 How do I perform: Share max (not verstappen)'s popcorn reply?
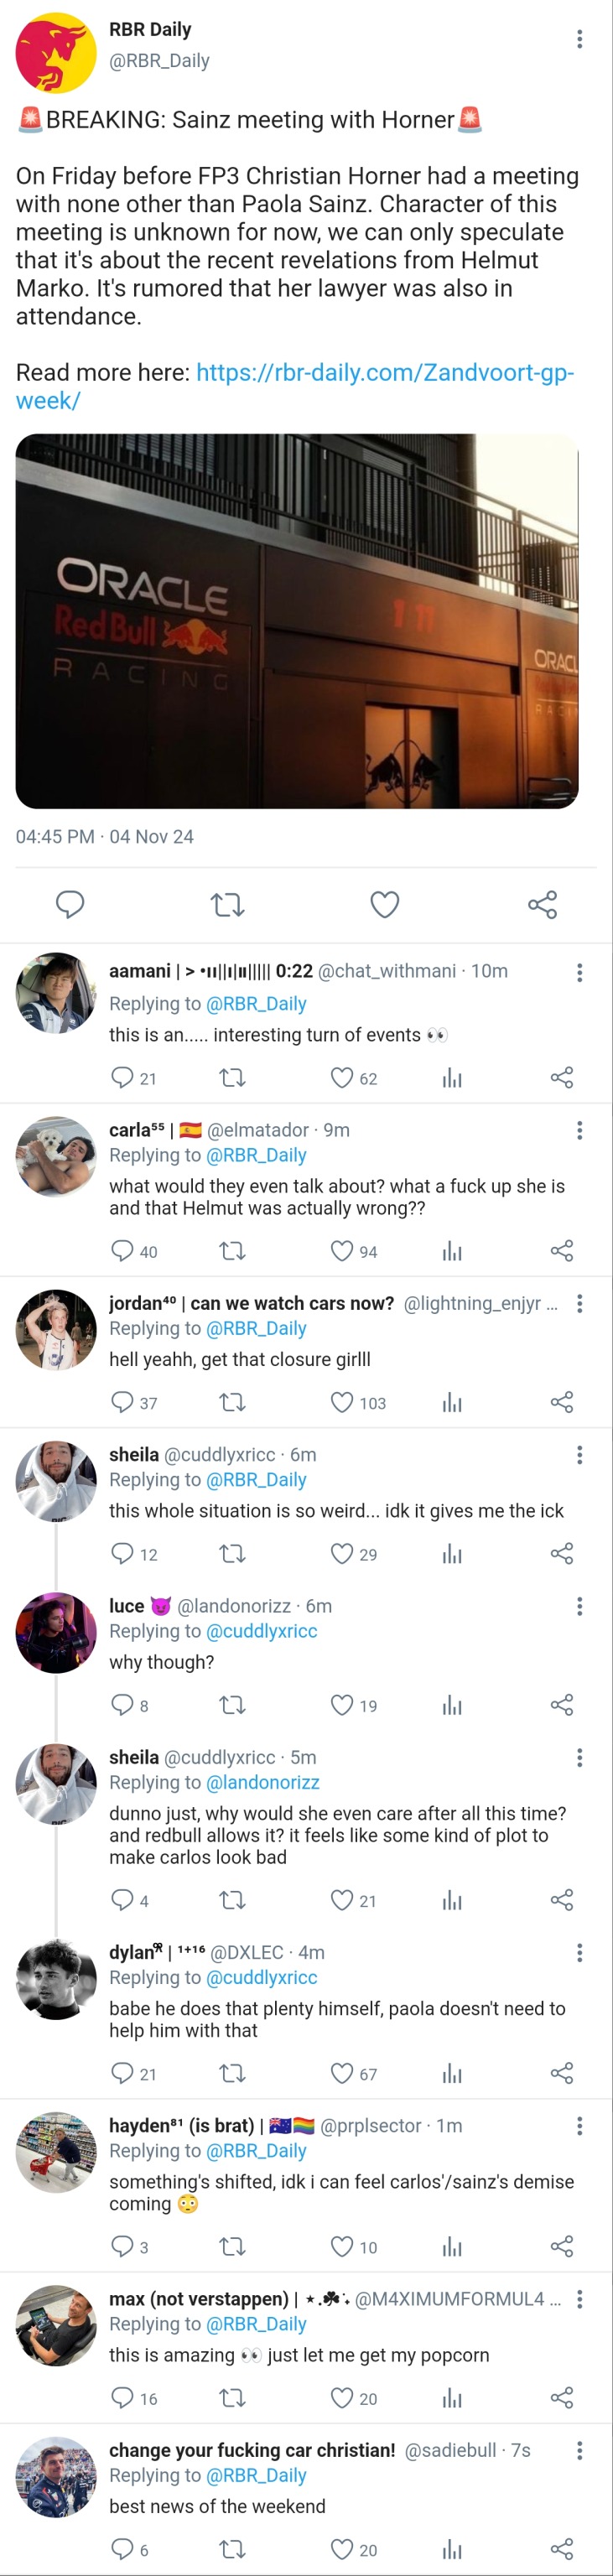click(x=562, y=2398)
